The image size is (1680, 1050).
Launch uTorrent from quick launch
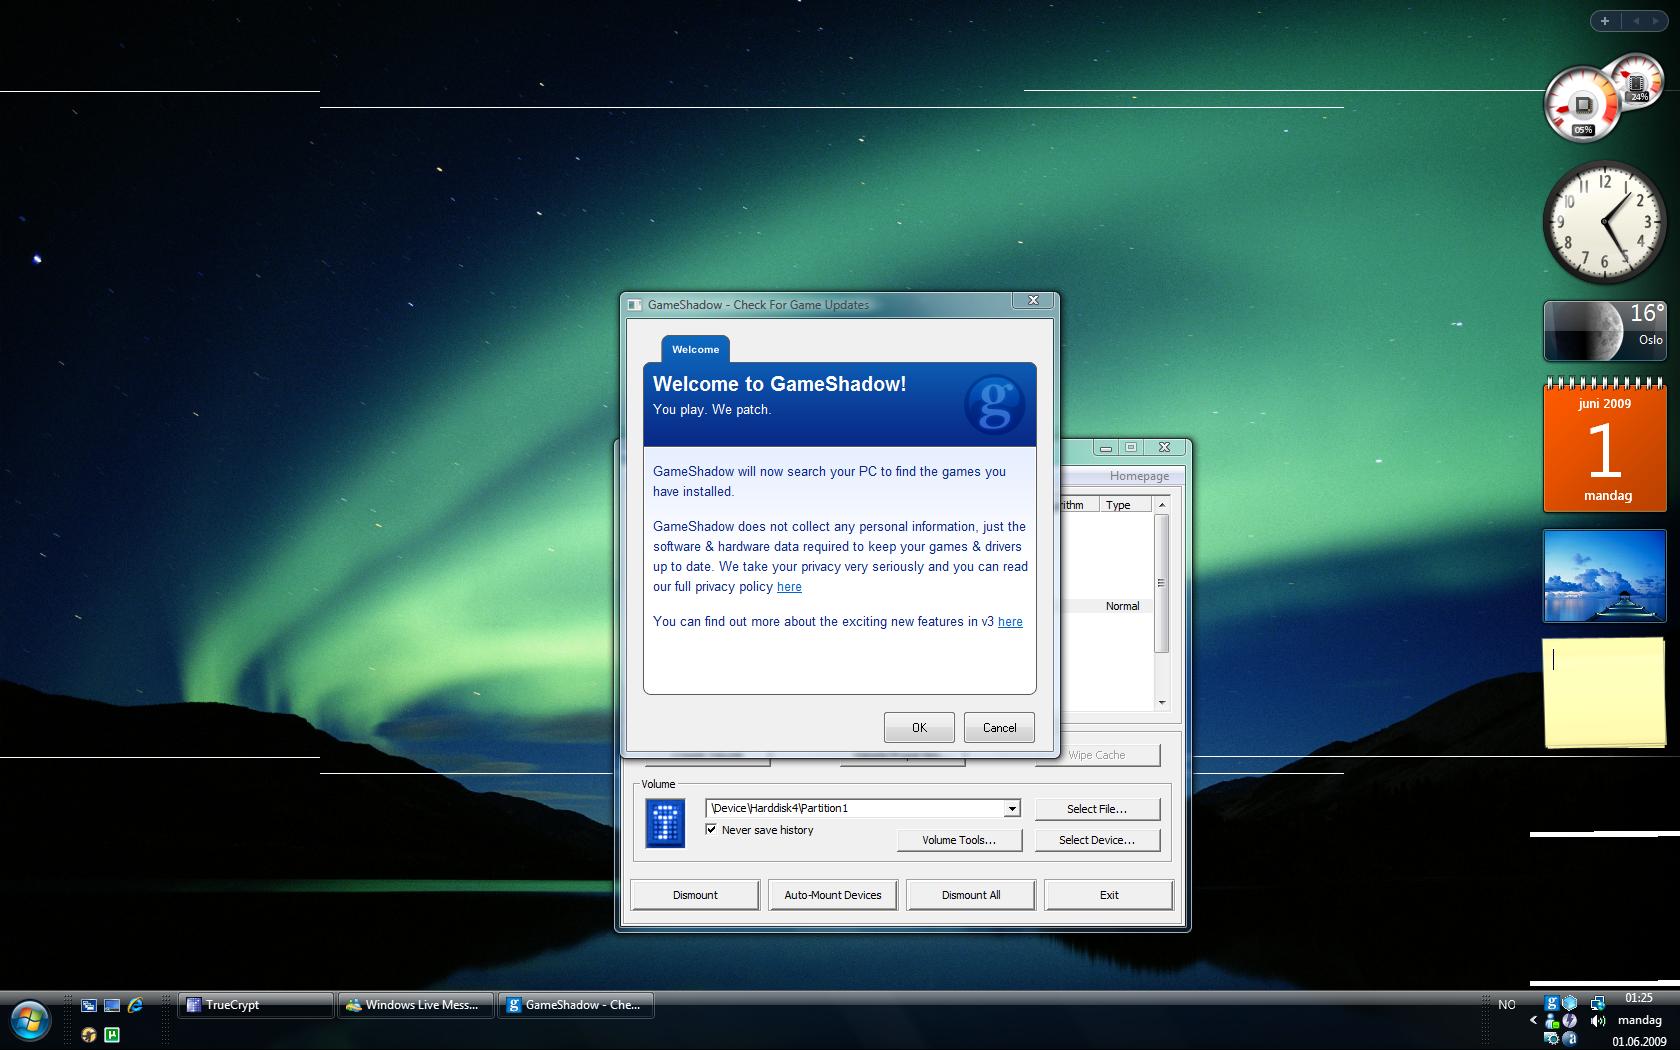tap(112, 1035)
